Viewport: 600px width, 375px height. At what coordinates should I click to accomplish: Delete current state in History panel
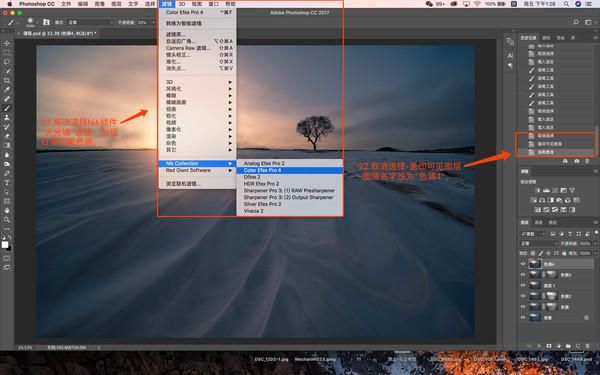coord(587,161)
